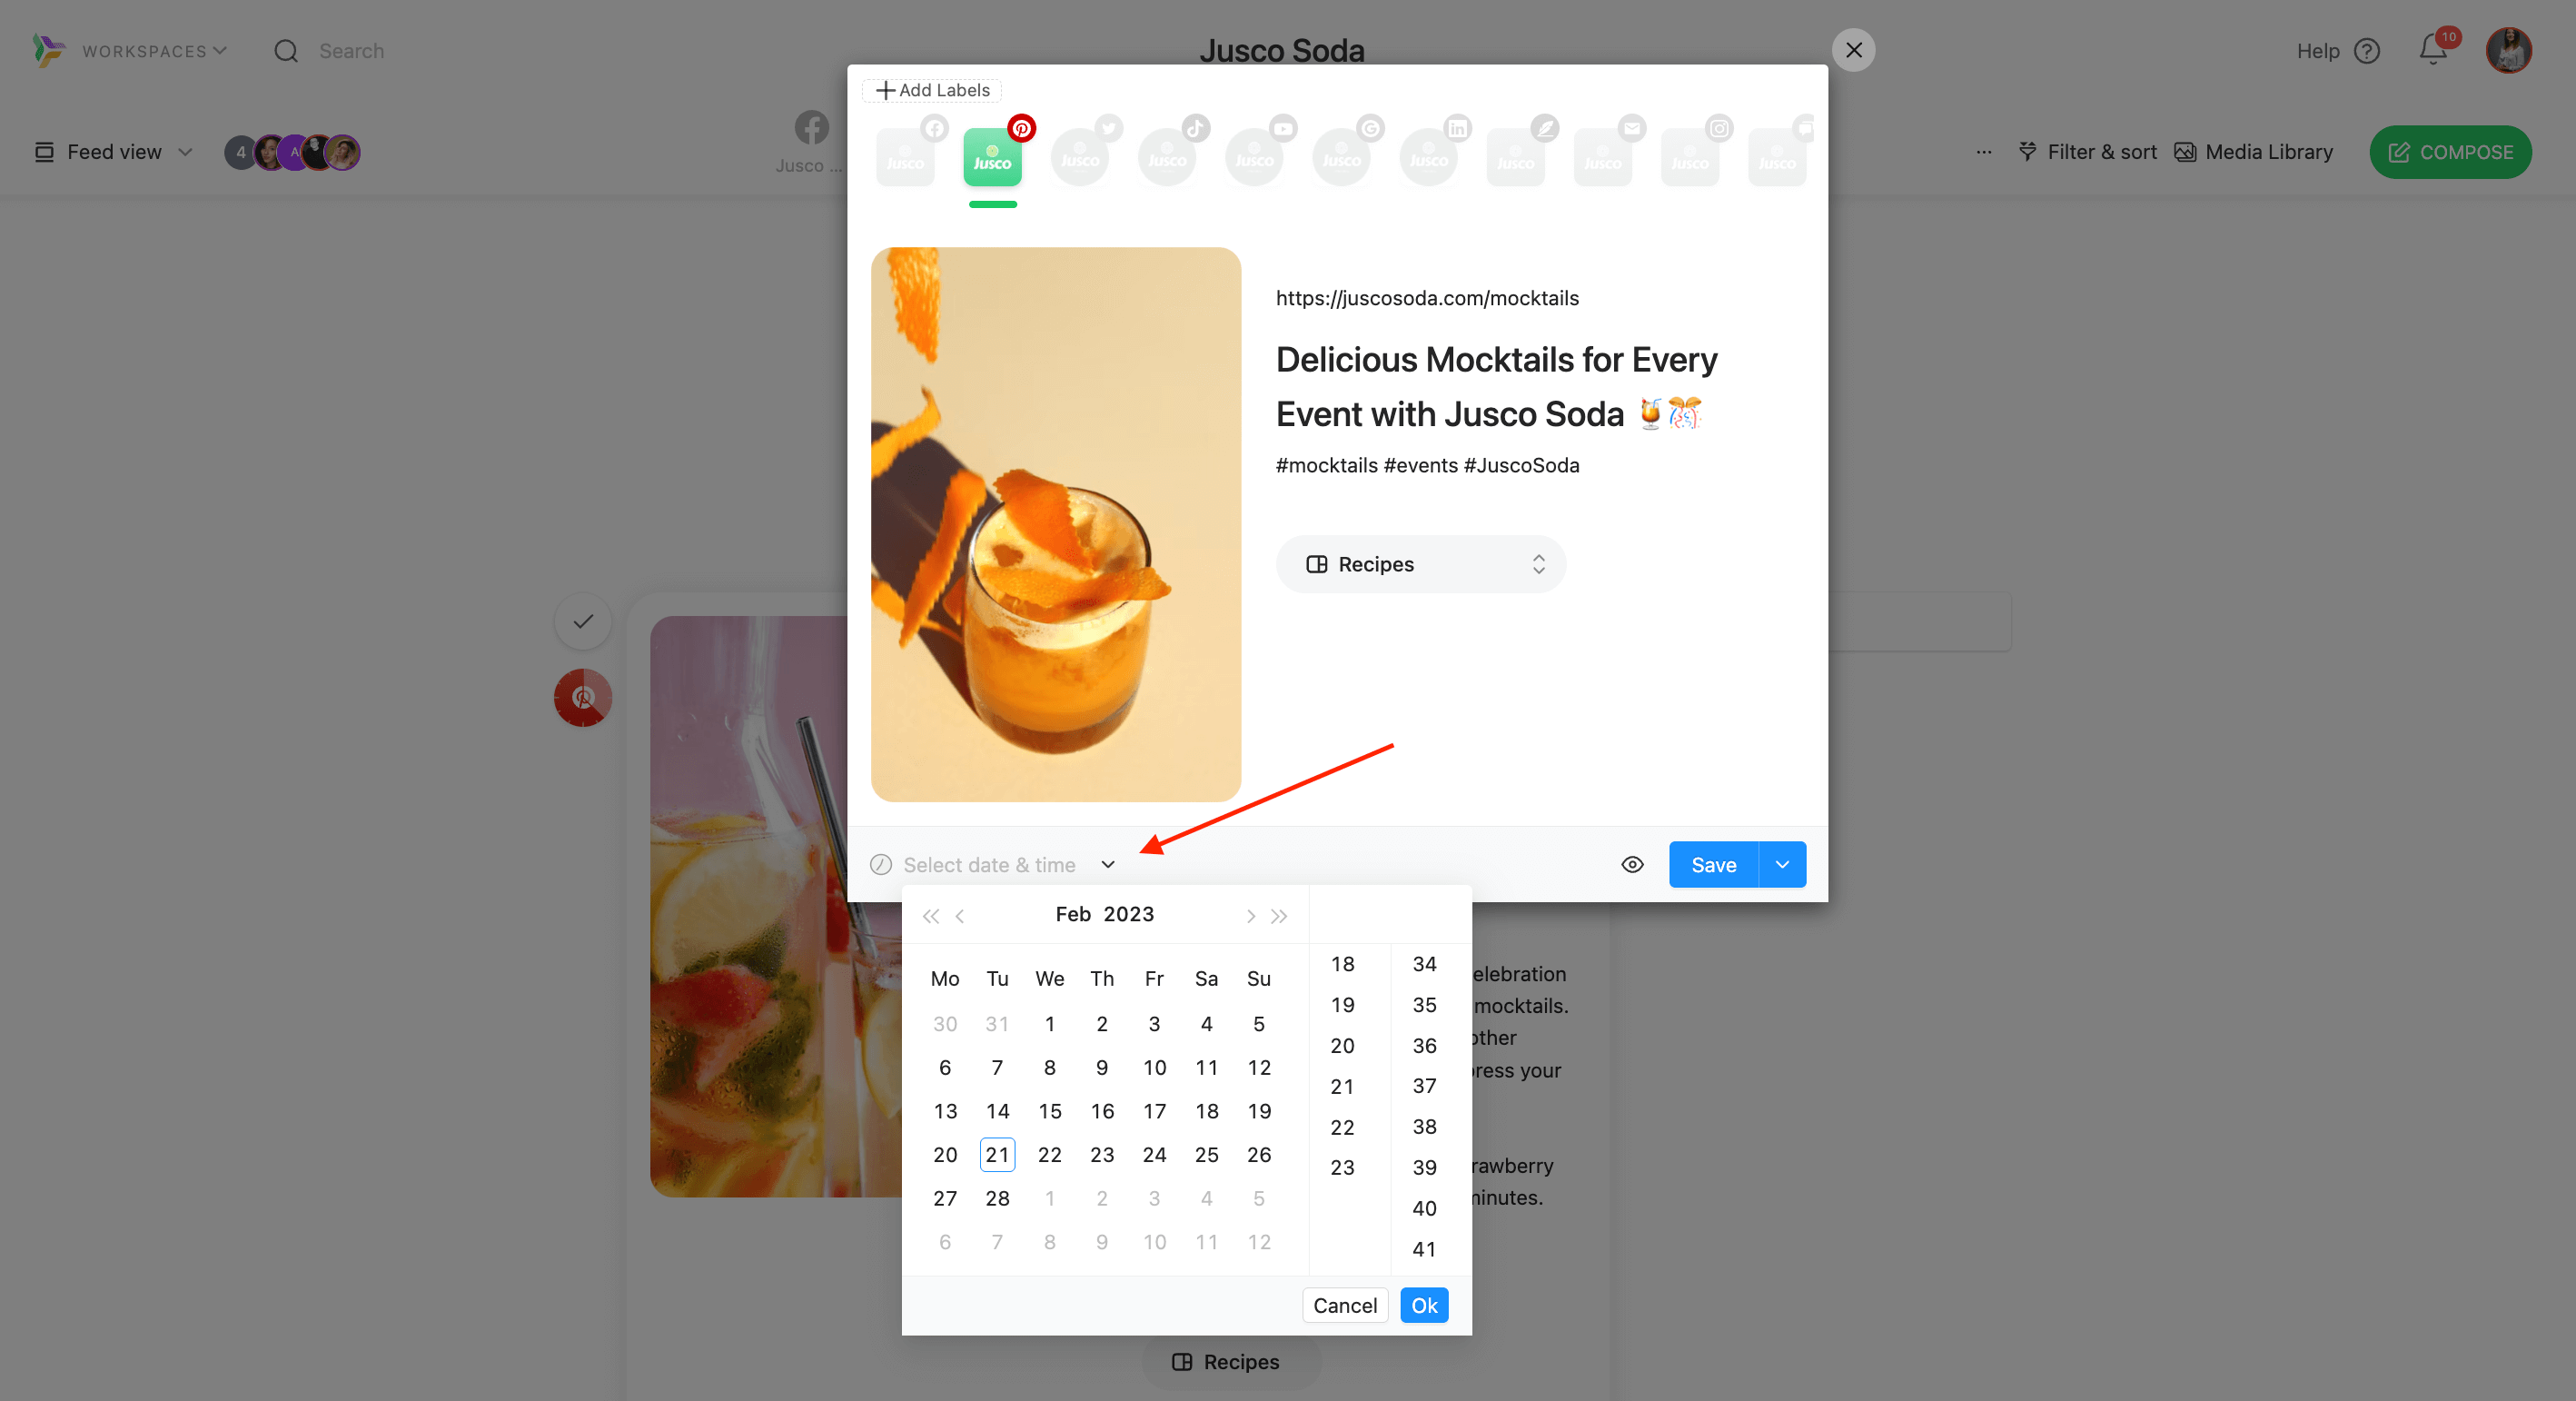Click the mocktail drink thumbnail image
This screenshot has width=2576, height=1401.
tap(1055, 524)
